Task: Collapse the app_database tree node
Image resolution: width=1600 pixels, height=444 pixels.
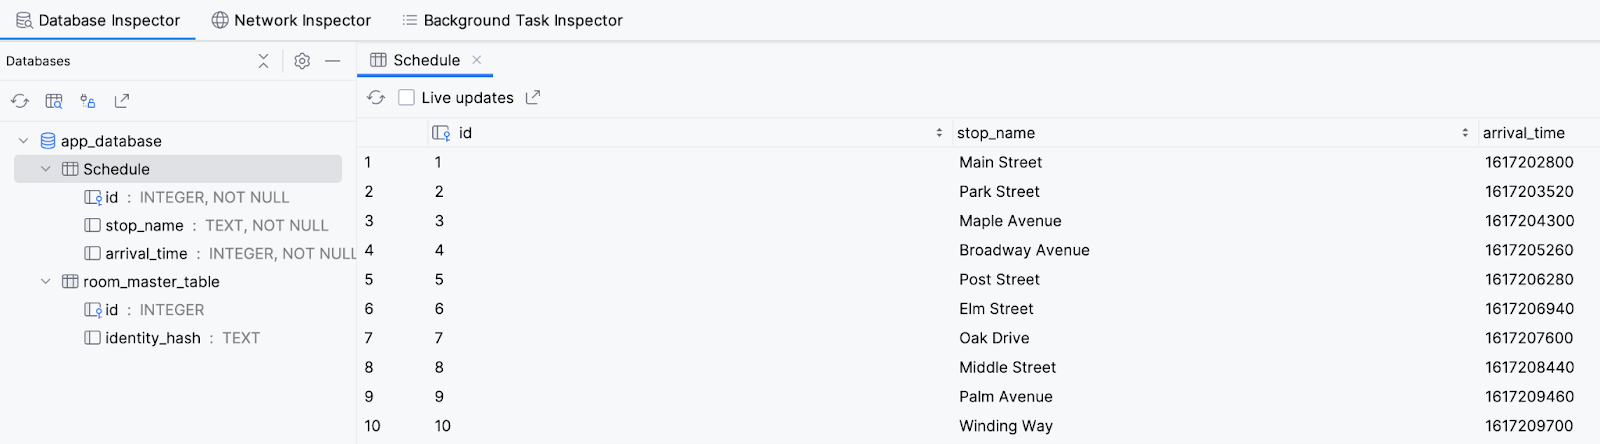Action: (24, 141)
